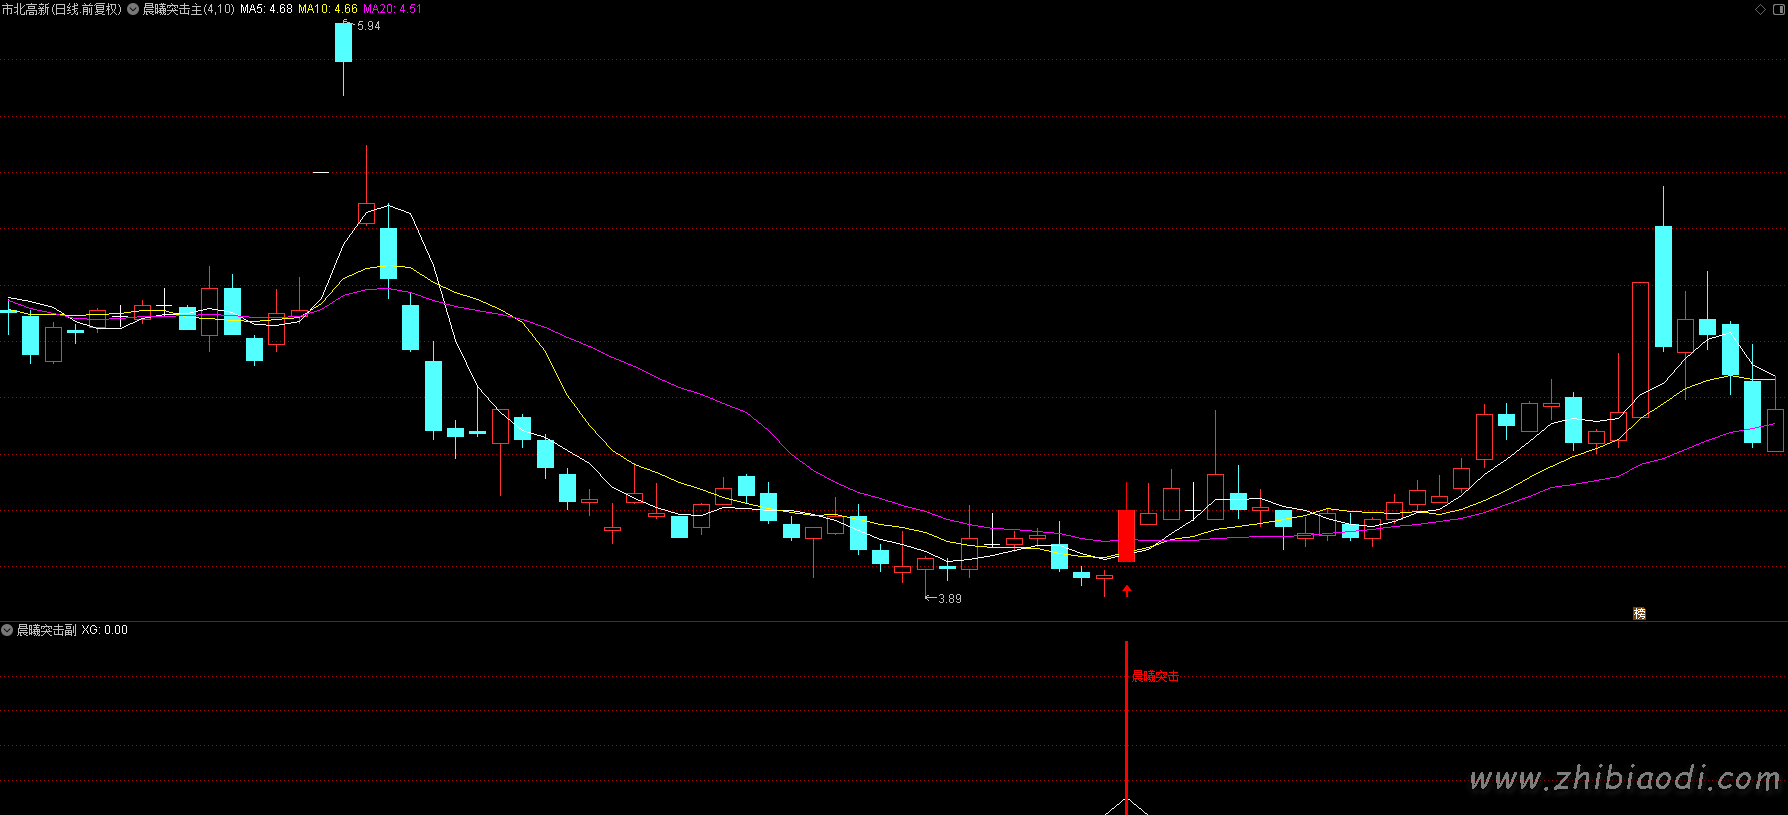Click the solid red signal candlestick

(x=1126, y=535)
